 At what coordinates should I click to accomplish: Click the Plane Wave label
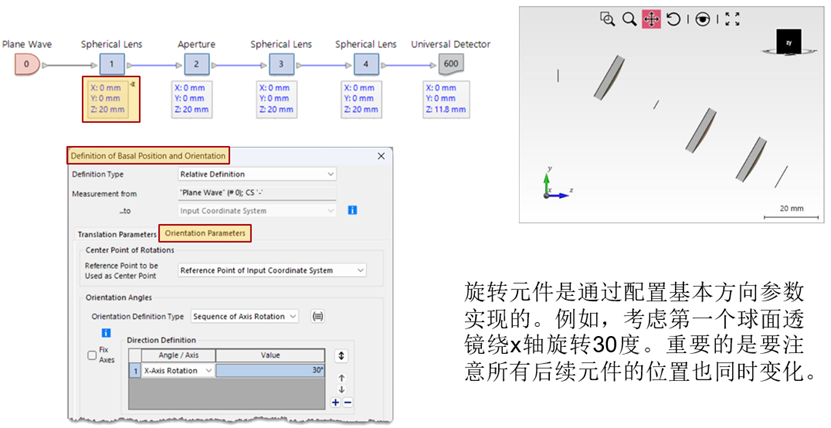(x=27, y=44)
